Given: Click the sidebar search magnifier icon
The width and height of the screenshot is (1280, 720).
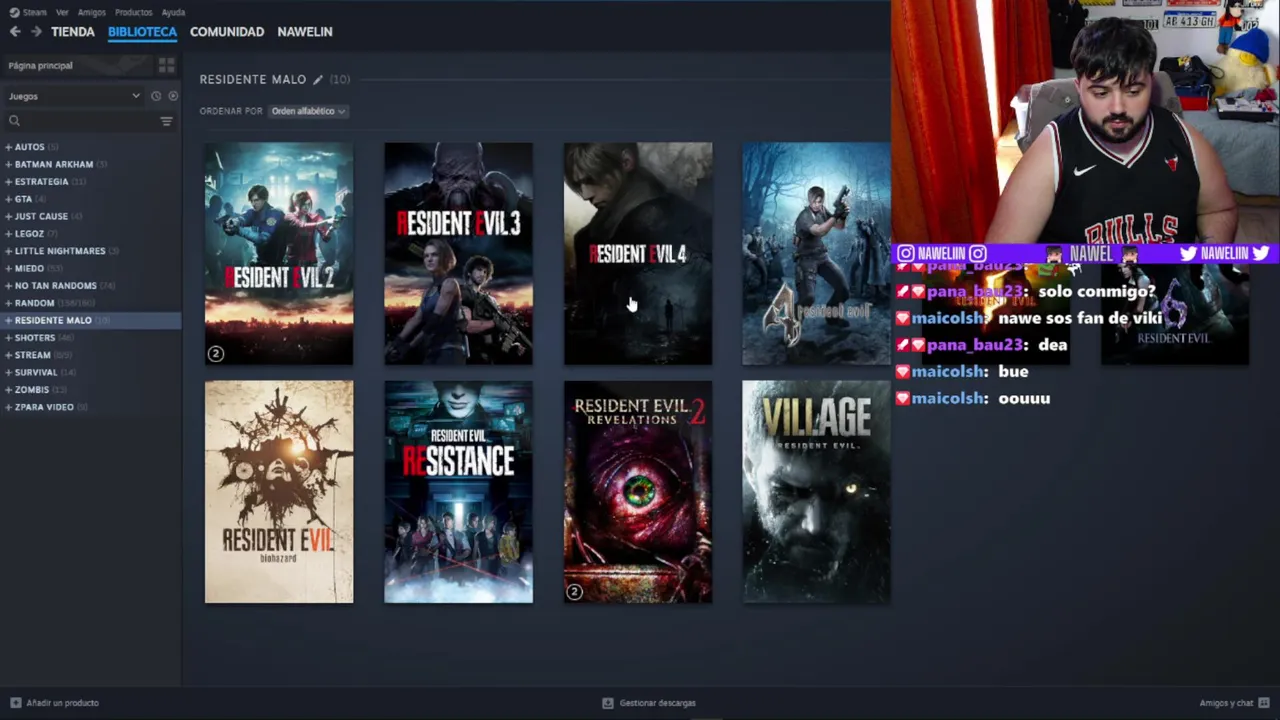Looking at the screenshot, I should click(x=14, y=121).
